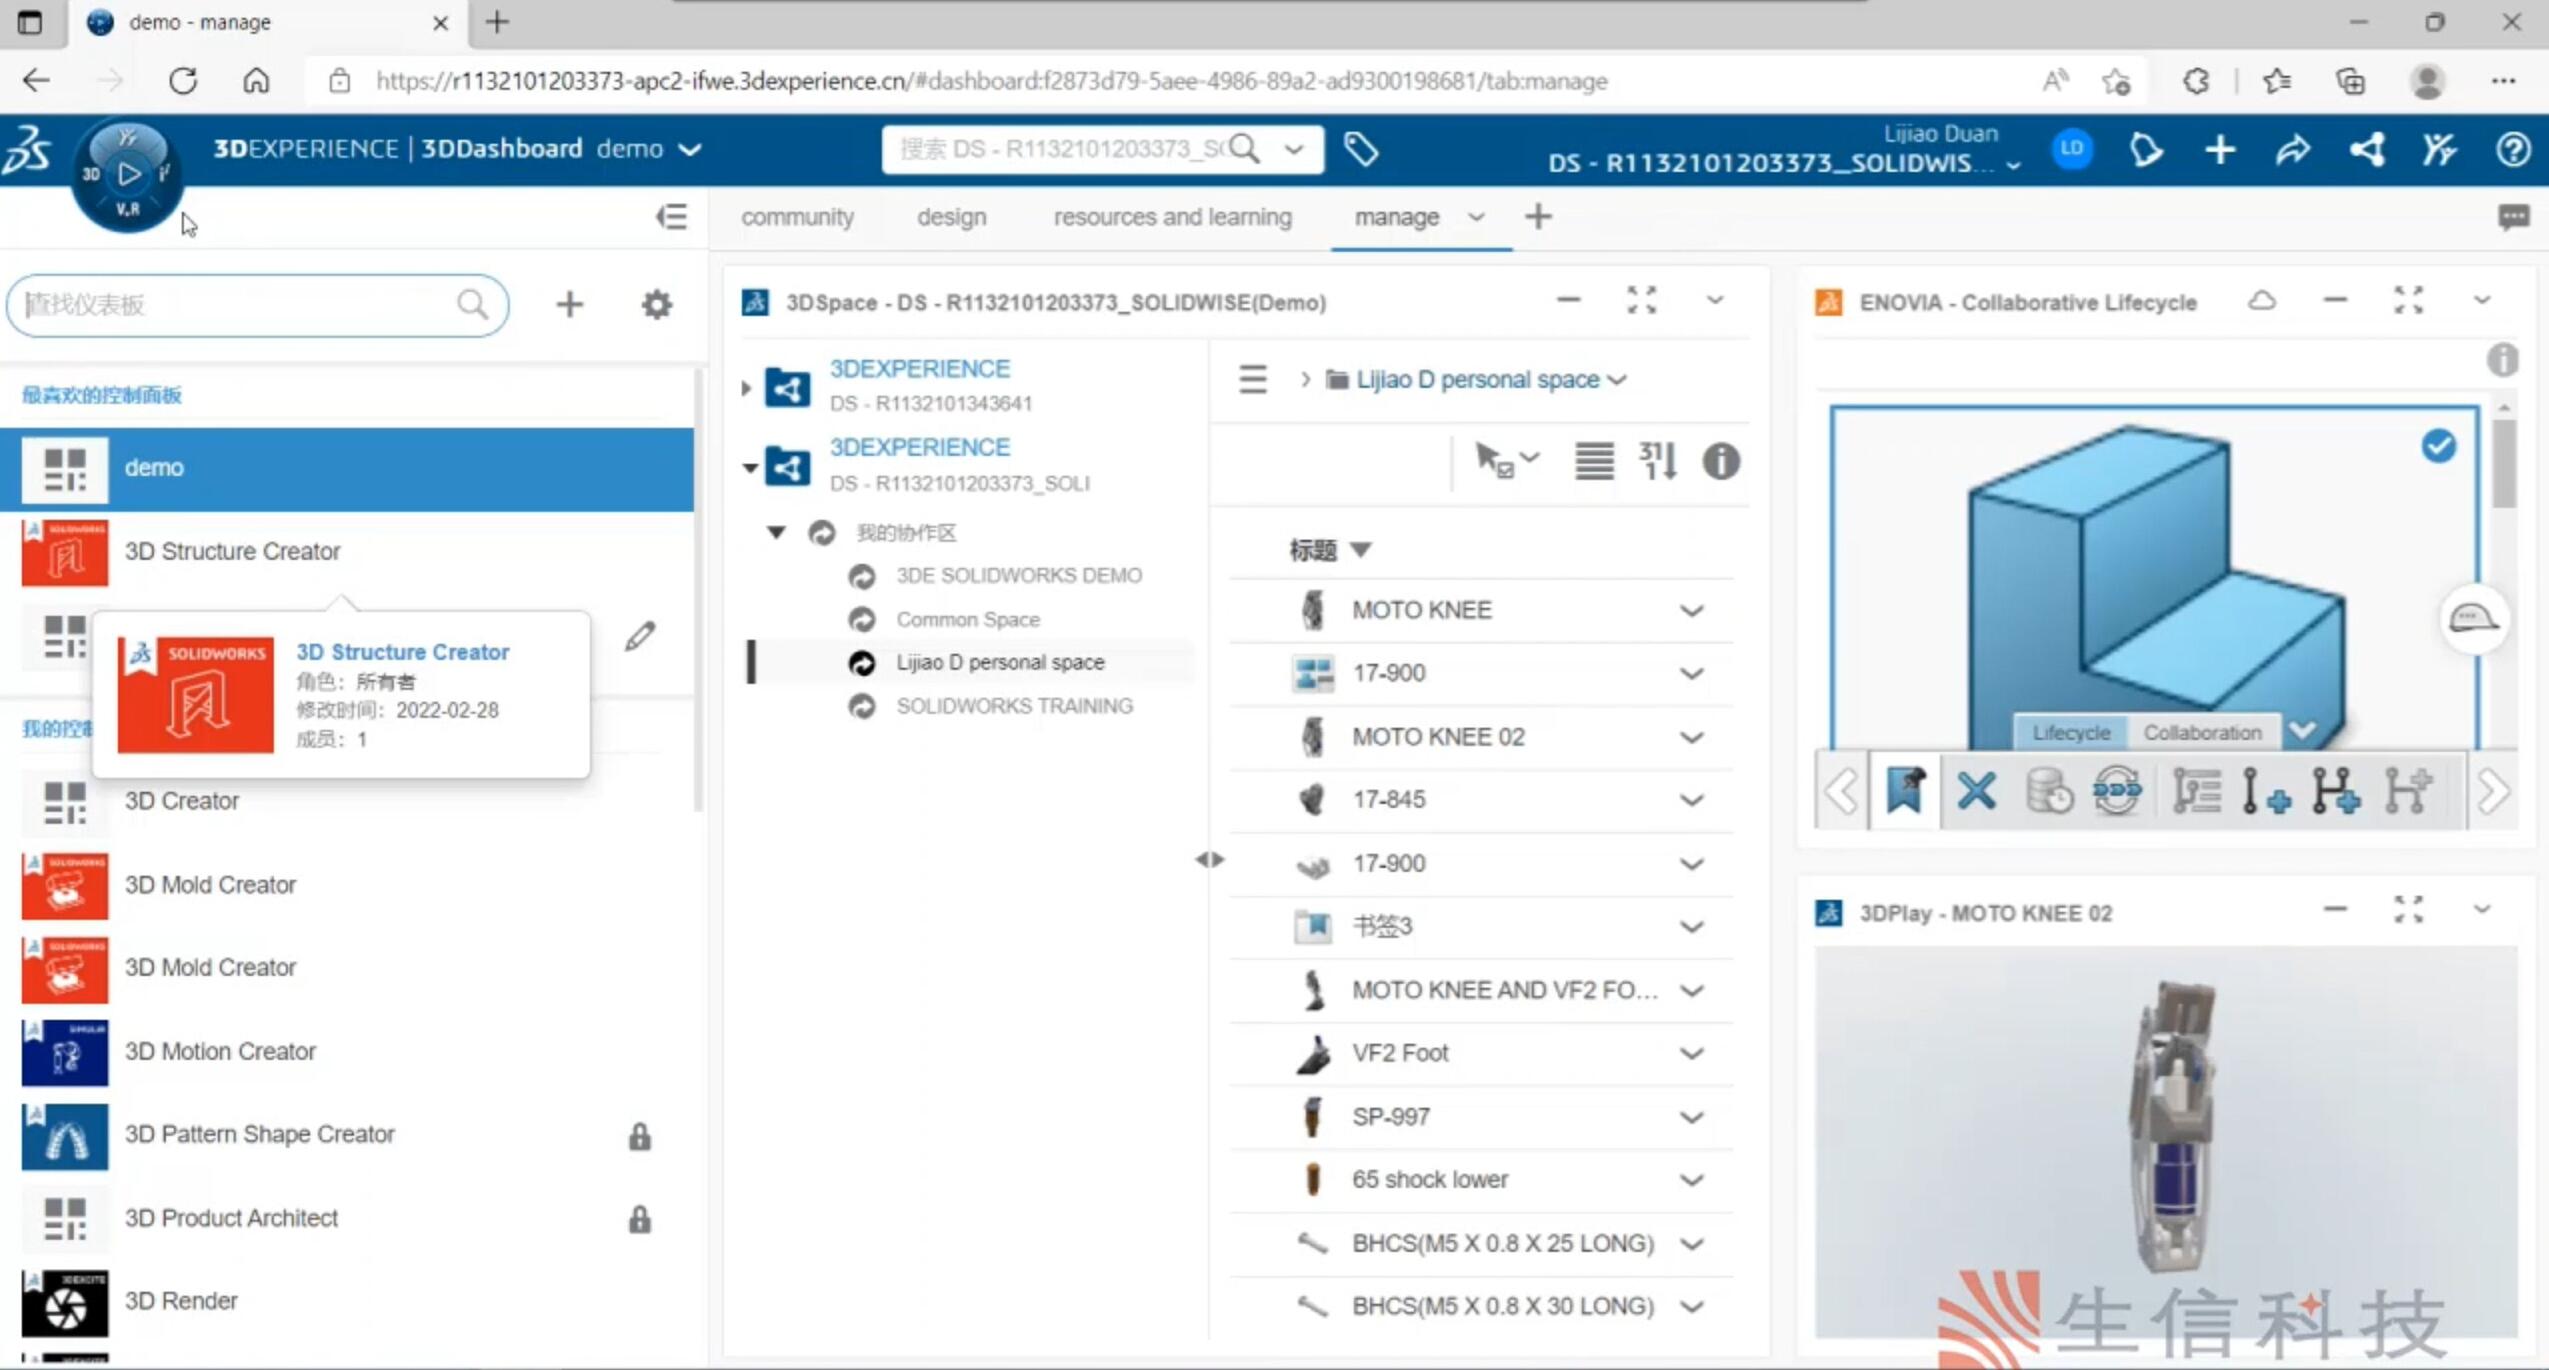The height and width of the screenshot is (1370, 2549).
Task: Click the LD user avatar
Action: coord(2072,150)
